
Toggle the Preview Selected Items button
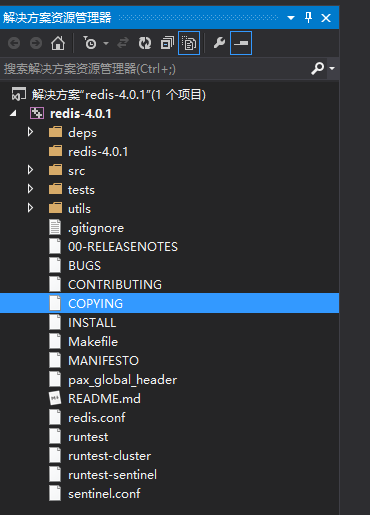pos(241,43)
